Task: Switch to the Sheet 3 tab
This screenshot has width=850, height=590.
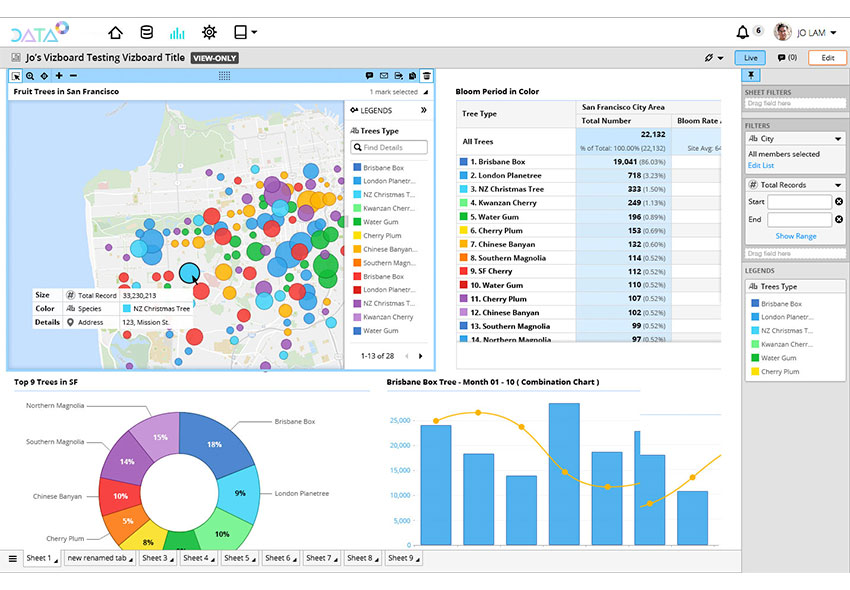Action: click(154, 558)
